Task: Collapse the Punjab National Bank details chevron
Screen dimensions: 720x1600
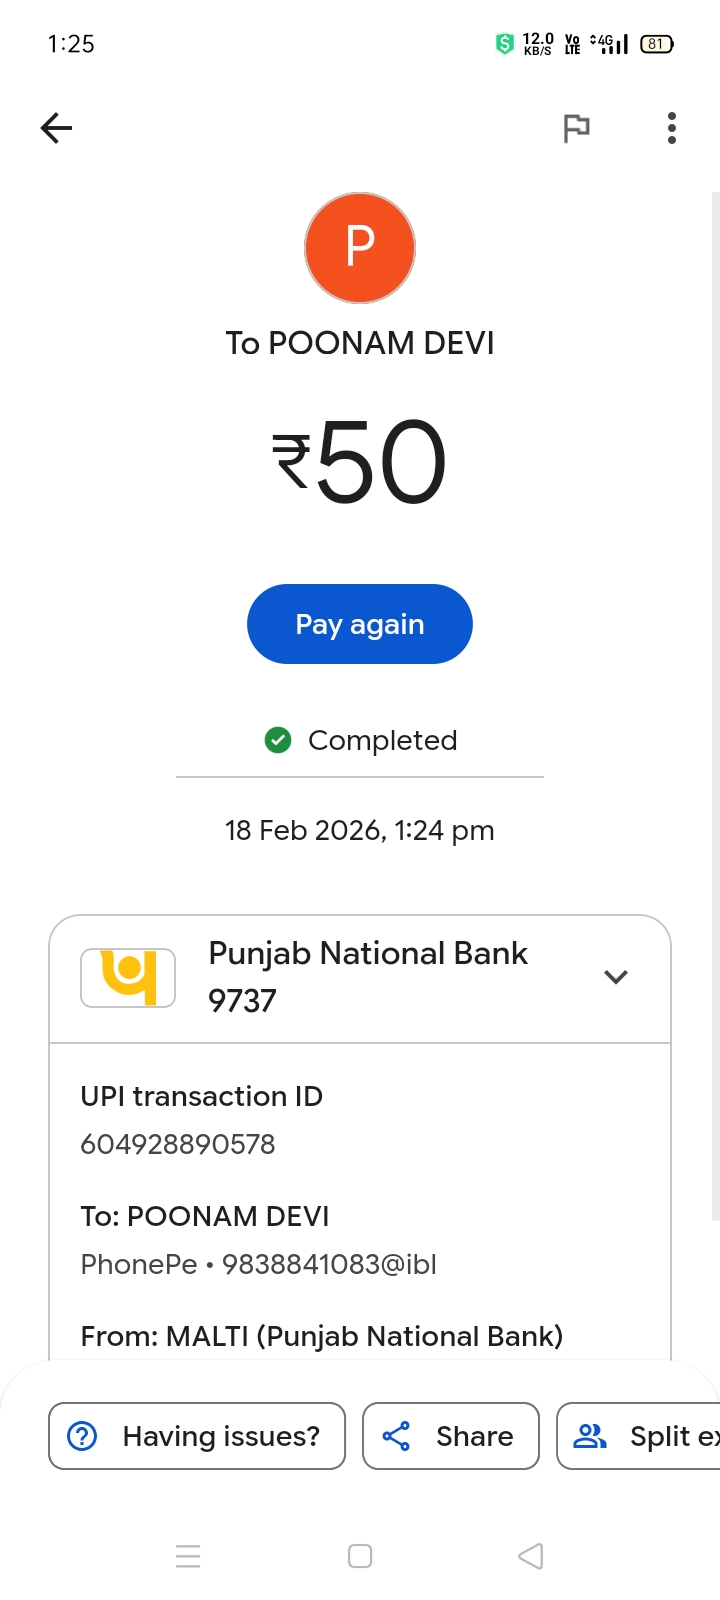Action: pyautogui.click(x=616, y=977)
